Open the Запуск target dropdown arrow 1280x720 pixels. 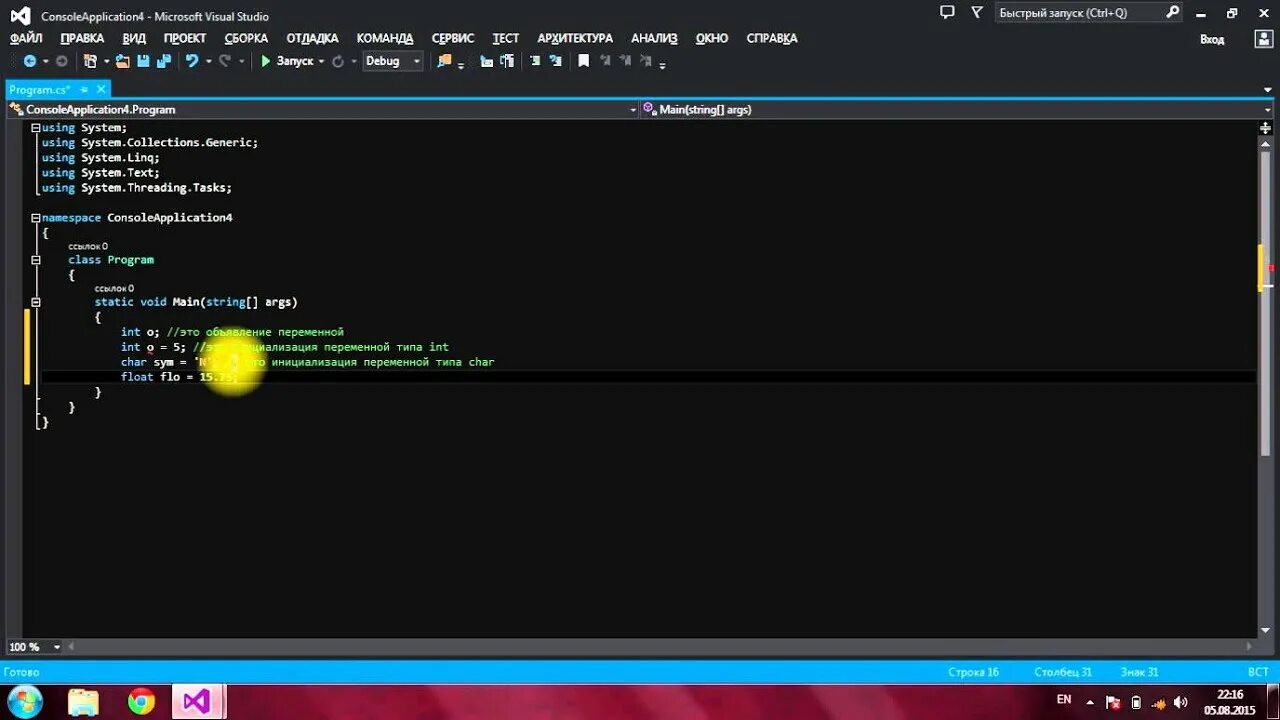pyautogui.click(x=321, y=61)
